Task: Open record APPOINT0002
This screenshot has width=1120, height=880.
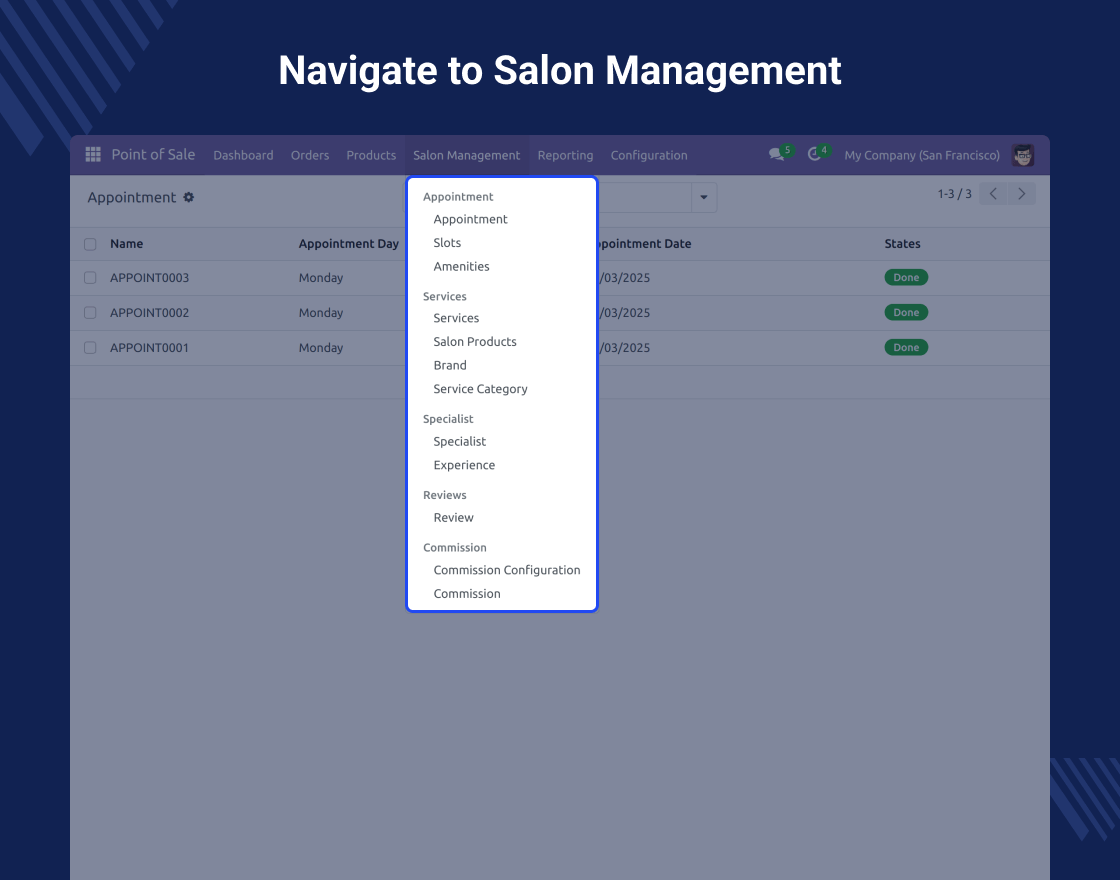Action: coord(149,313)
